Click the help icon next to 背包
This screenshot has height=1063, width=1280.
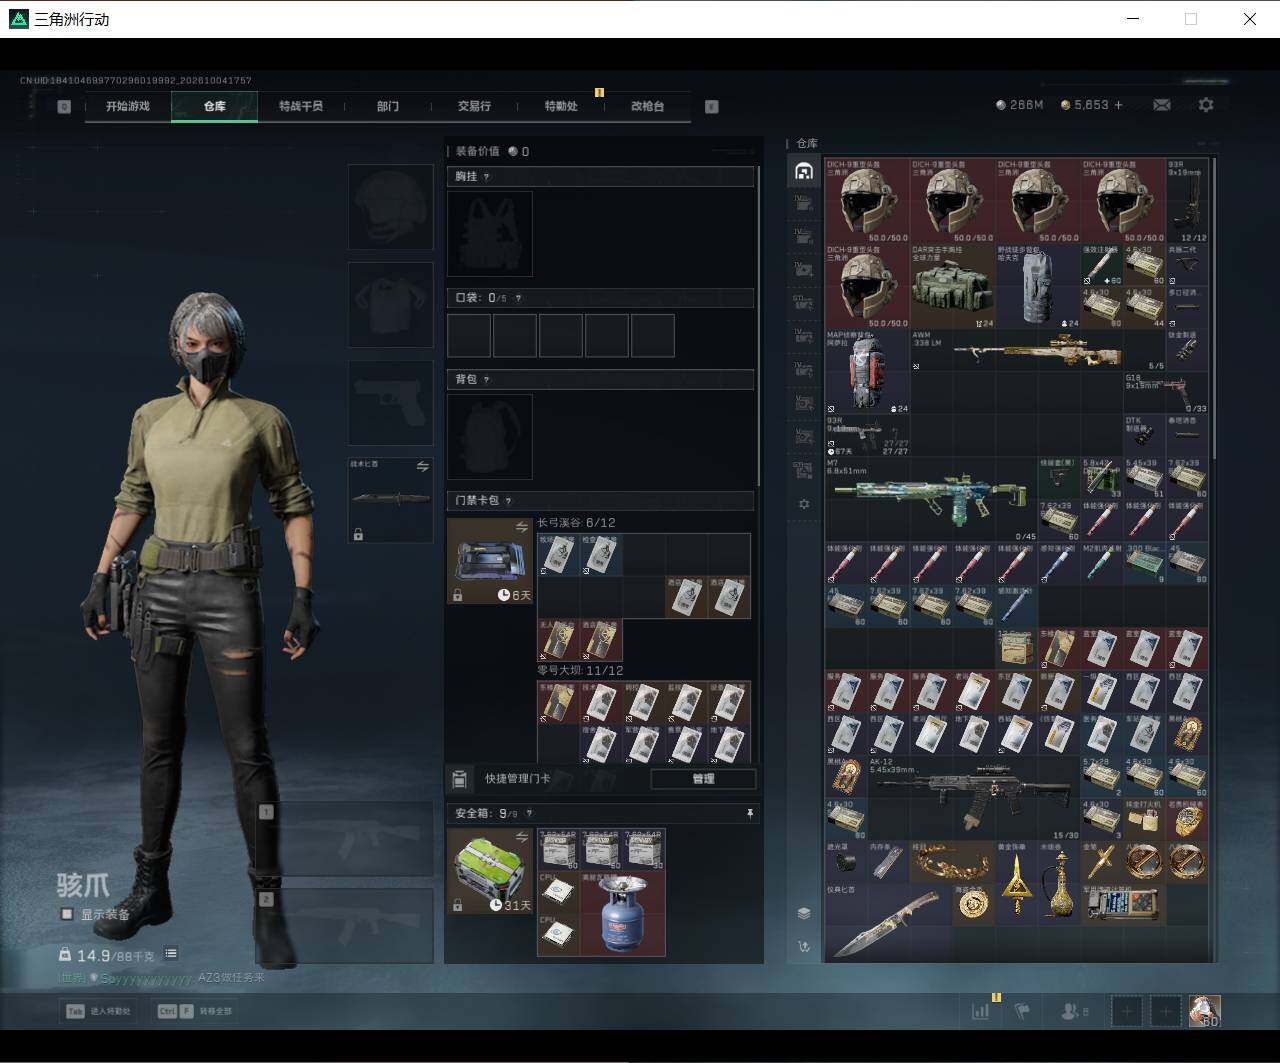coord(487,380)
